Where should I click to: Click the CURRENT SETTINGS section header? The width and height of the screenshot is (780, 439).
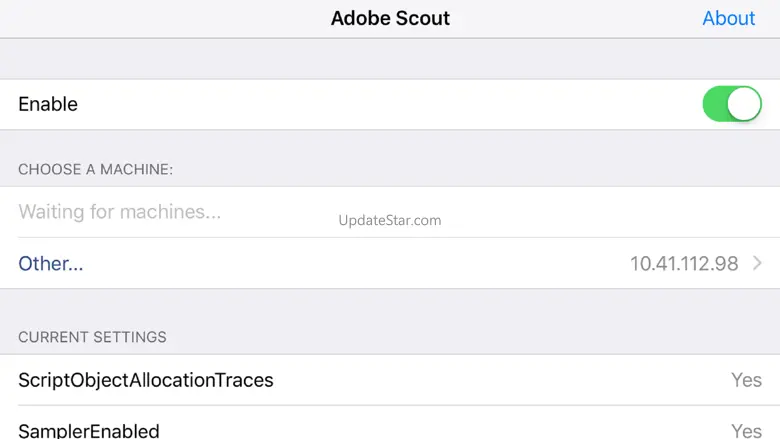pyautogui.click(x=92, y=337)
